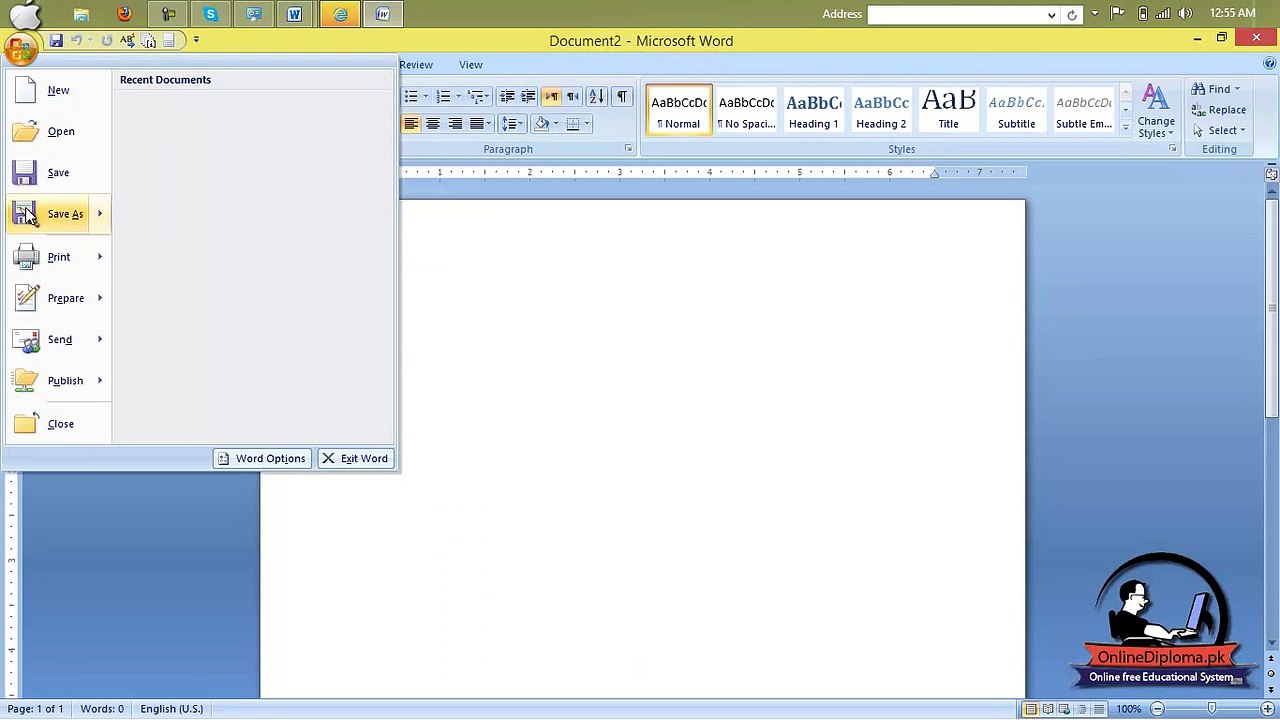Image resolution: width=1280 pixels, height=720 pixels.
Task: Open the Line Spacing dropdown
Action: 512,124
